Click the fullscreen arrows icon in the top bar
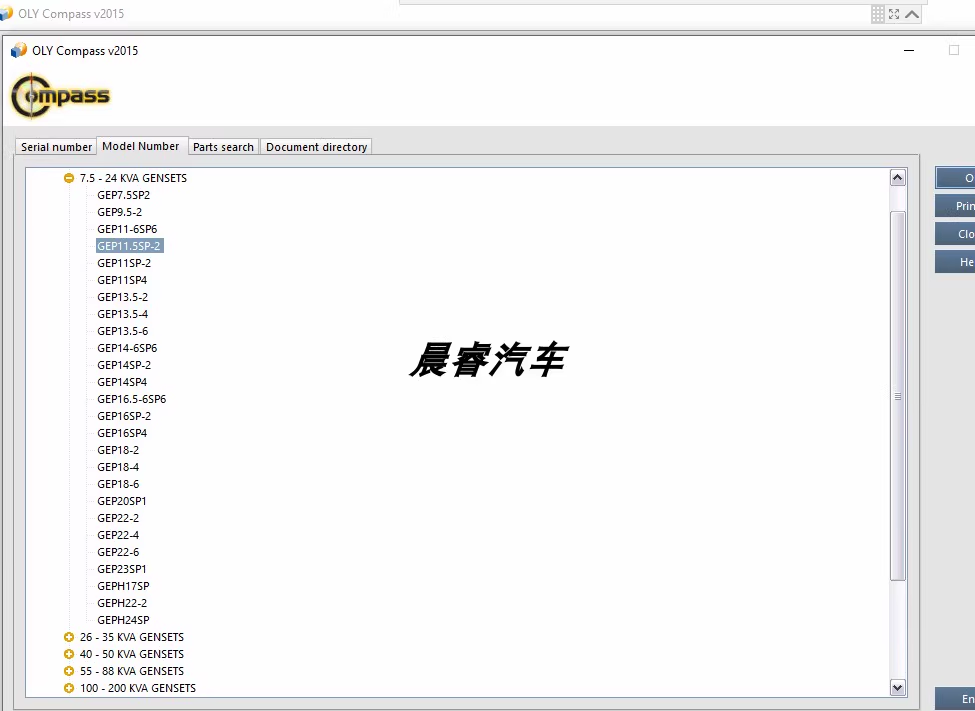The width and height of the screenshot is (975, 711). pos(894,14)
